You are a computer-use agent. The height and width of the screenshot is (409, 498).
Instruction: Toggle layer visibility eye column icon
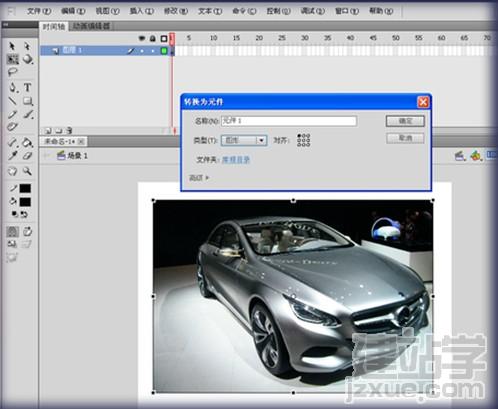[x=142, y=38]
